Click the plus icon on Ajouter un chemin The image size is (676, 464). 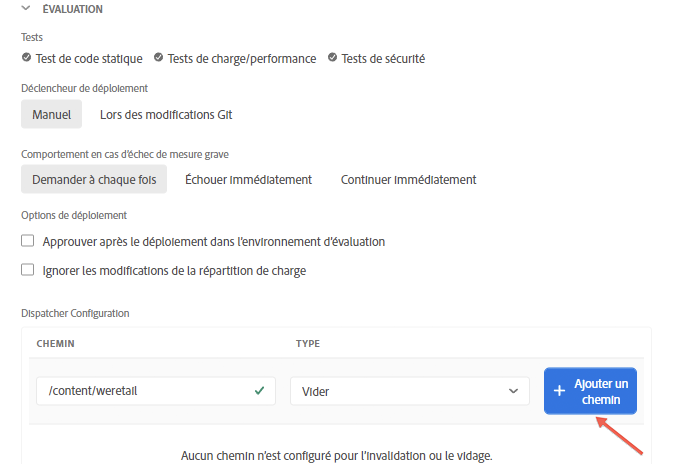point(559,391)
